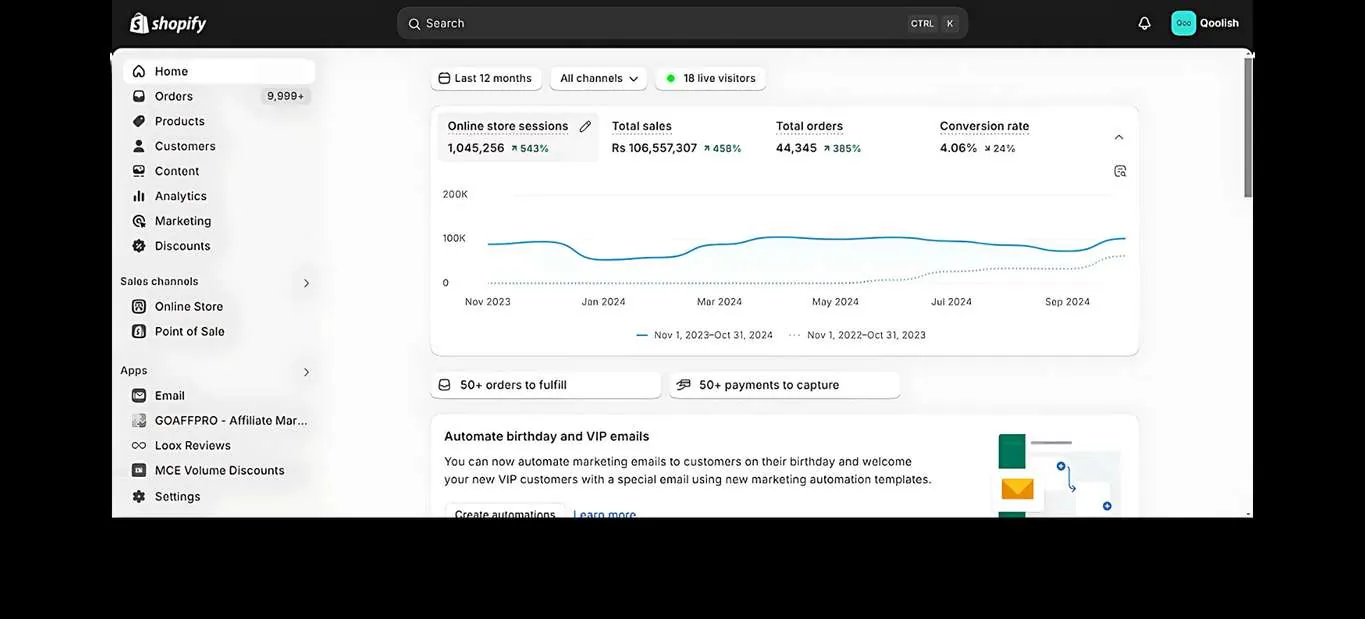Screen dimensions: 1365x619
Task: Click the Apps heading
Action: pyautogui.click(x=134, y=370)
